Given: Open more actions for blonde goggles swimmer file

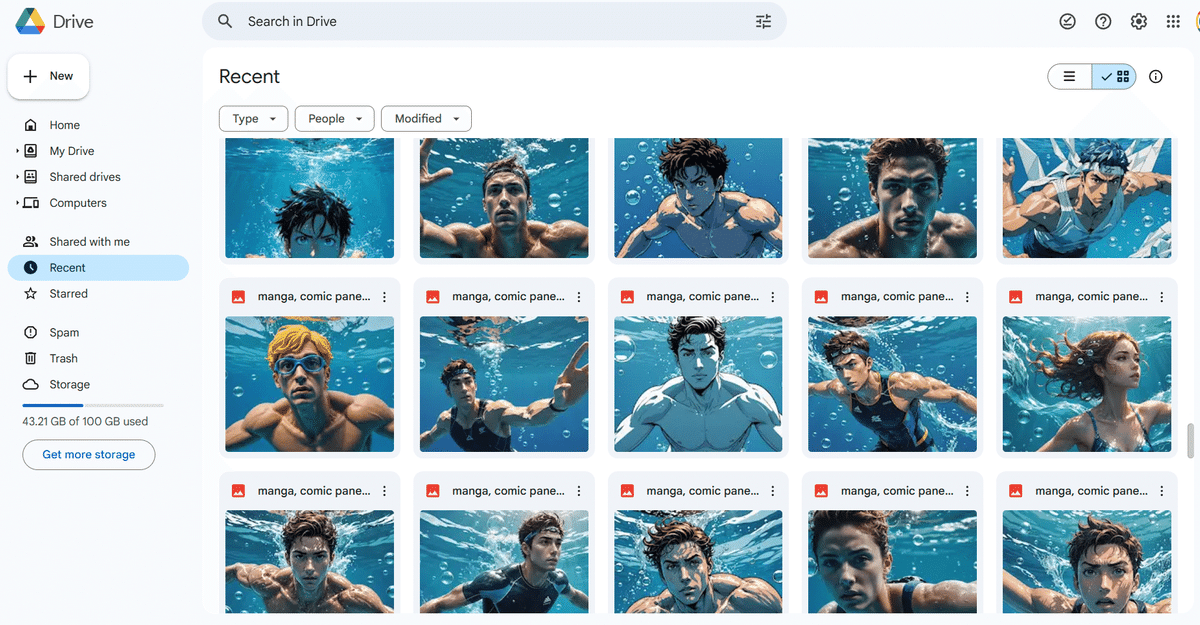Looking at the screenshot, I should click(384, 297).
